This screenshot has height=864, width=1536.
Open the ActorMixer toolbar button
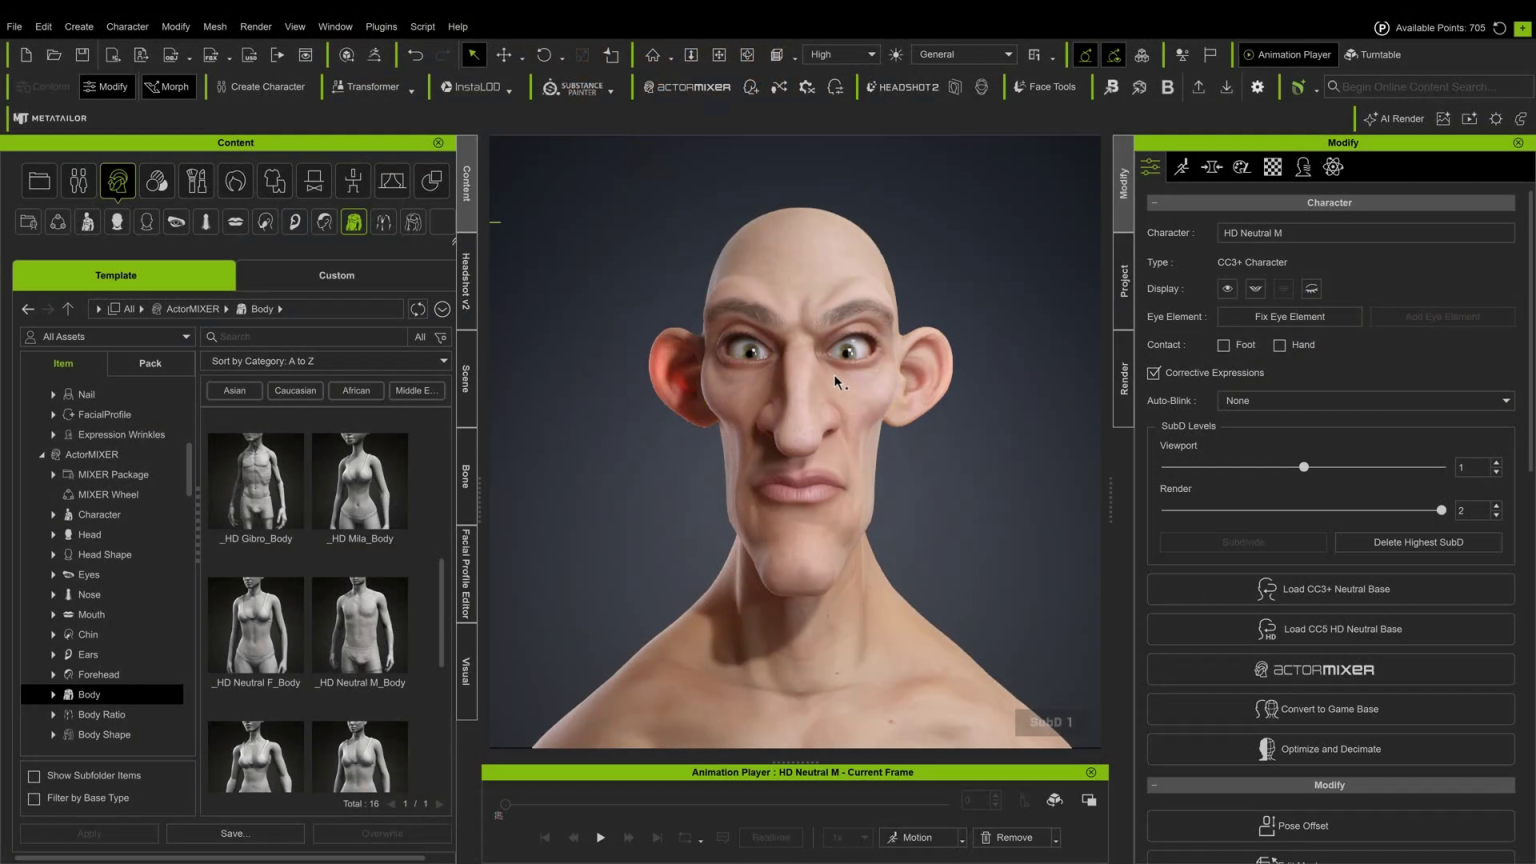pyautogui.click(x=687, y=87)
